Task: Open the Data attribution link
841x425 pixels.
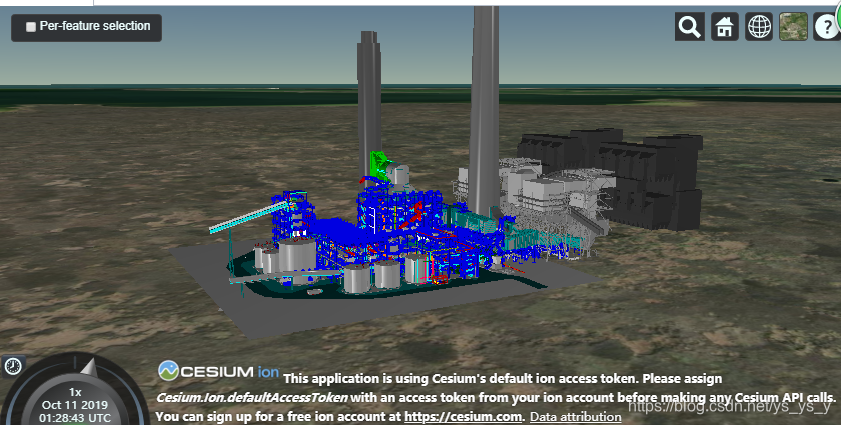Action: [575, 417]
